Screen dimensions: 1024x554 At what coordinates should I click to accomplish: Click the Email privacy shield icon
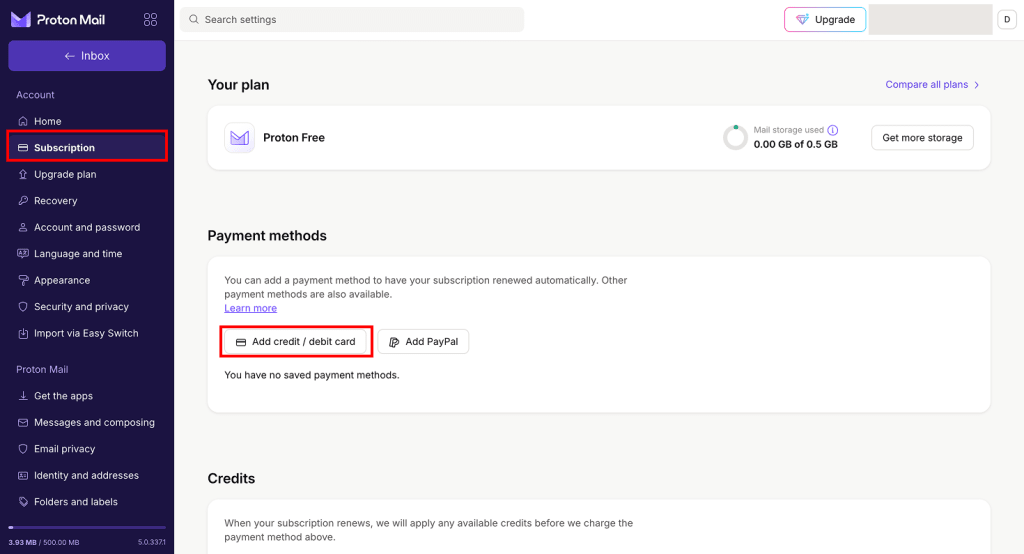pos(23,449)
